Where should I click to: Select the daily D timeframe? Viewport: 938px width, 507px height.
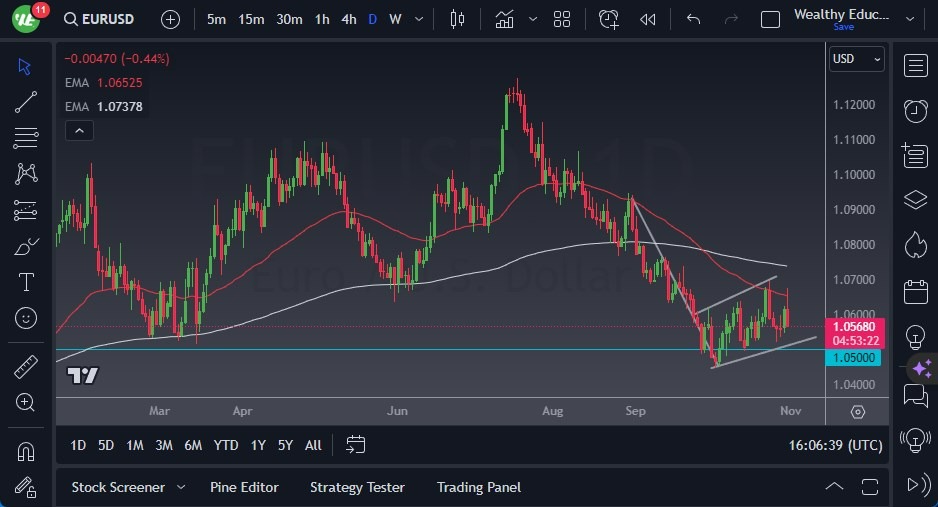pyautogui.click(x=373, y=19)
